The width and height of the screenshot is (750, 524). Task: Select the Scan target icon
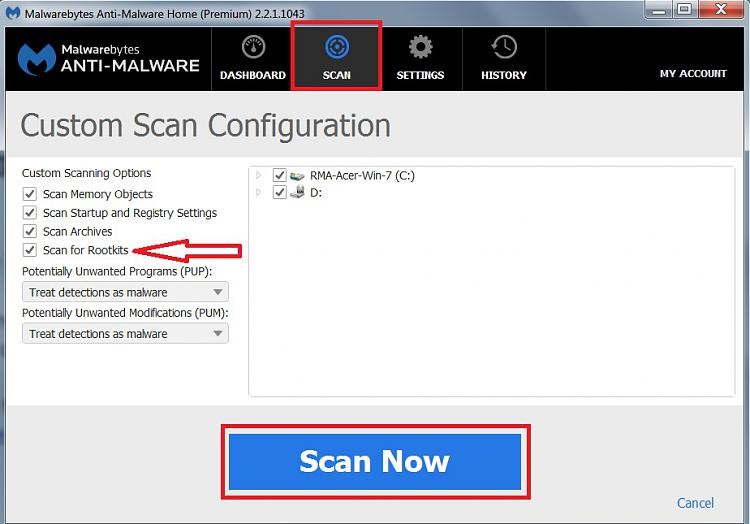(x=336, y=48)
